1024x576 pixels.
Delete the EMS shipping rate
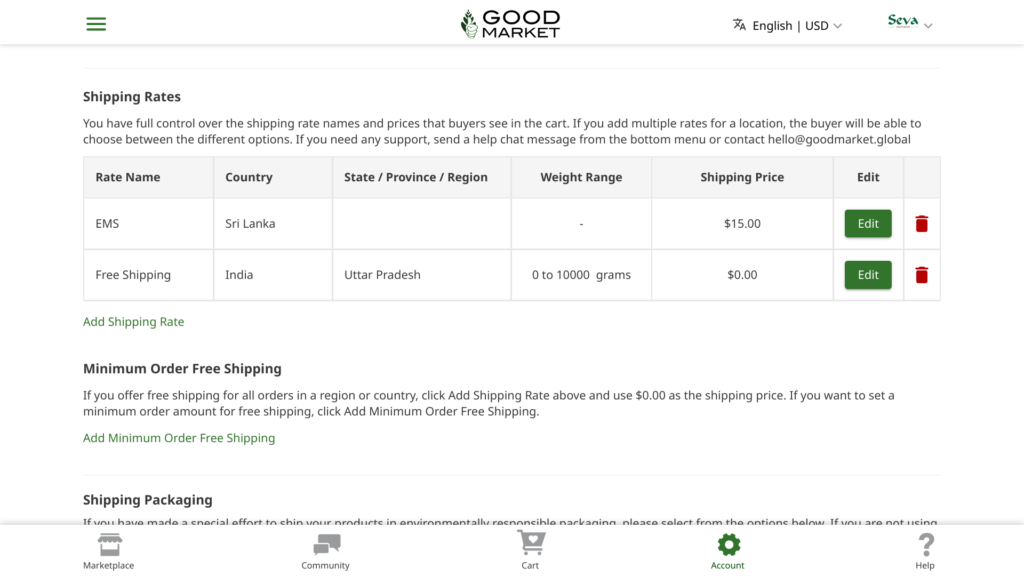[921, 224]
